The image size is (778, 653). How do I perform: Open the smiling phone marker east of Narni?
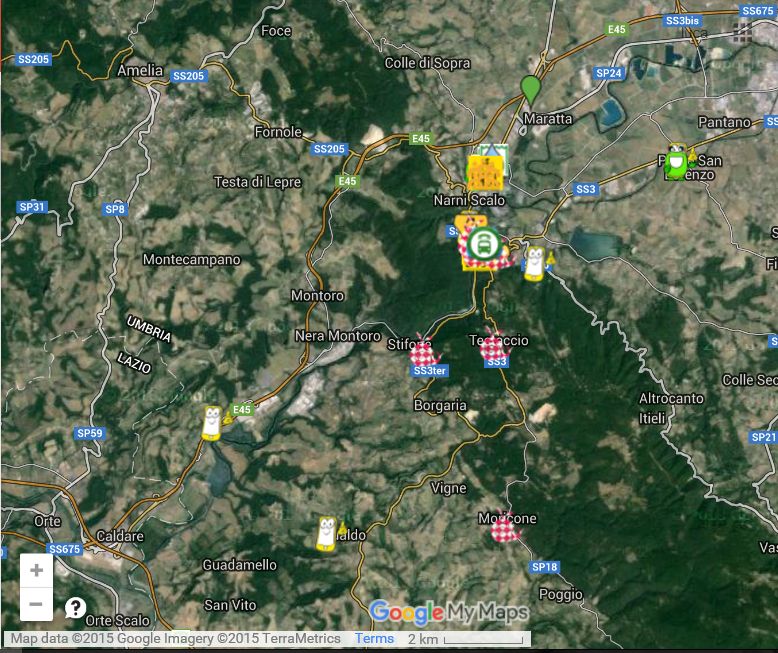[x=534, y=264]
